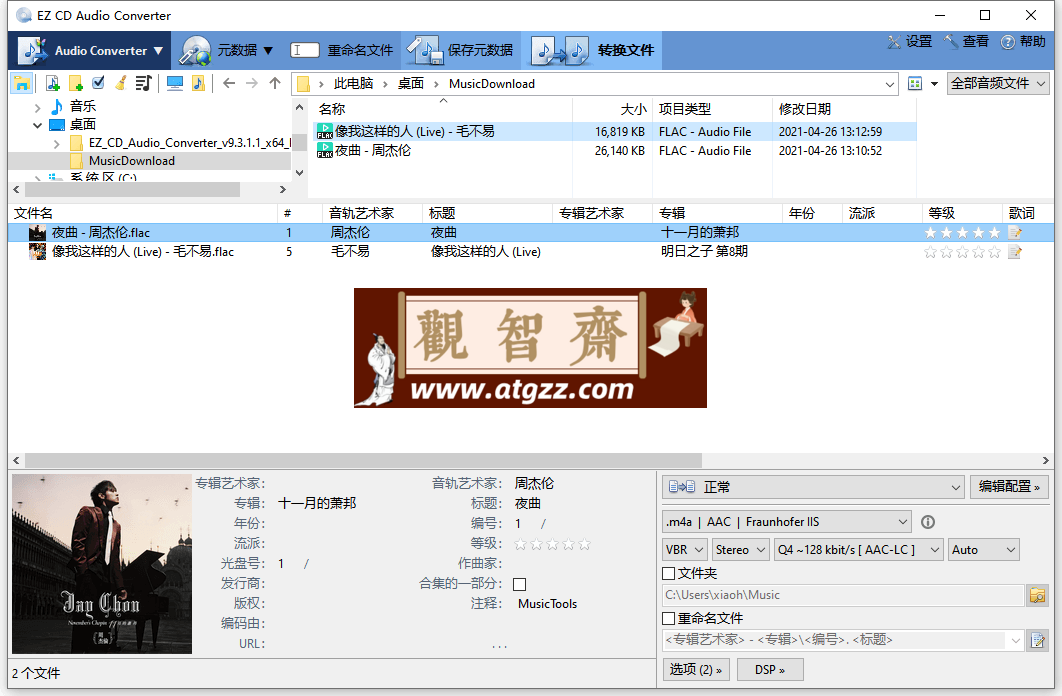
Task: Open the 全部音频文件 filter dropdown
Action: tap(998, 83)
